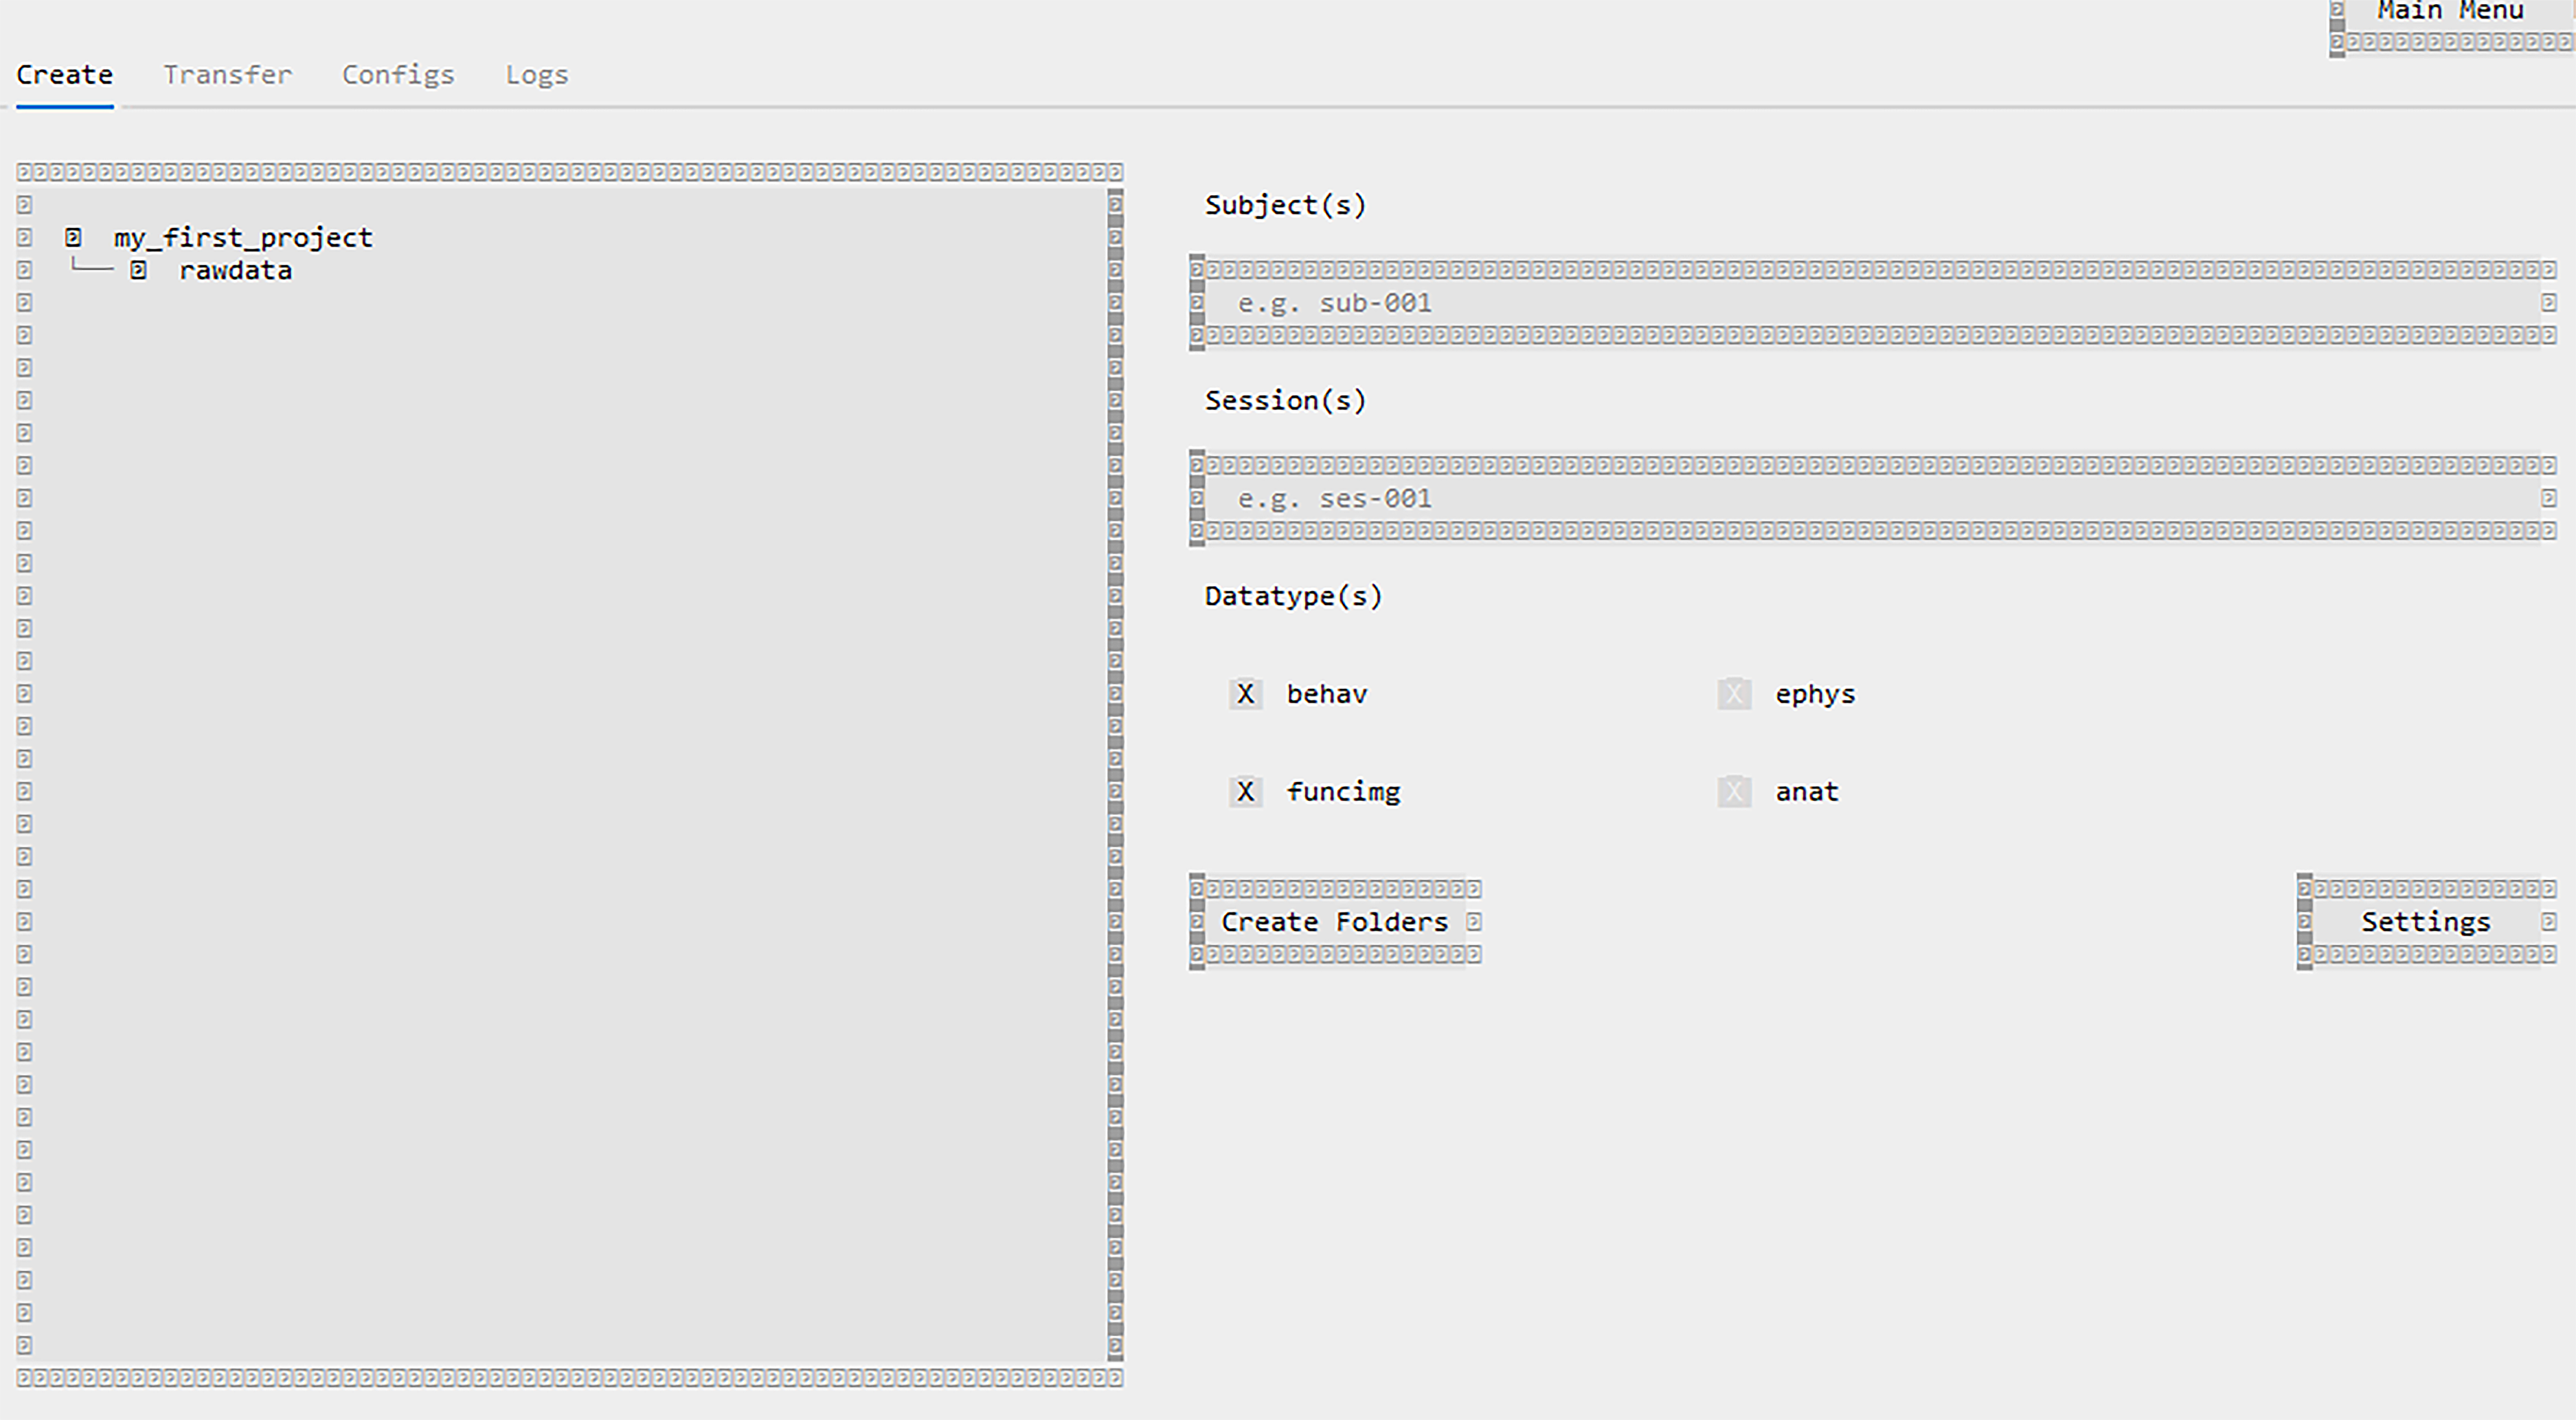Toggle the funcimg datatype checkbox

click(1245, 792)
